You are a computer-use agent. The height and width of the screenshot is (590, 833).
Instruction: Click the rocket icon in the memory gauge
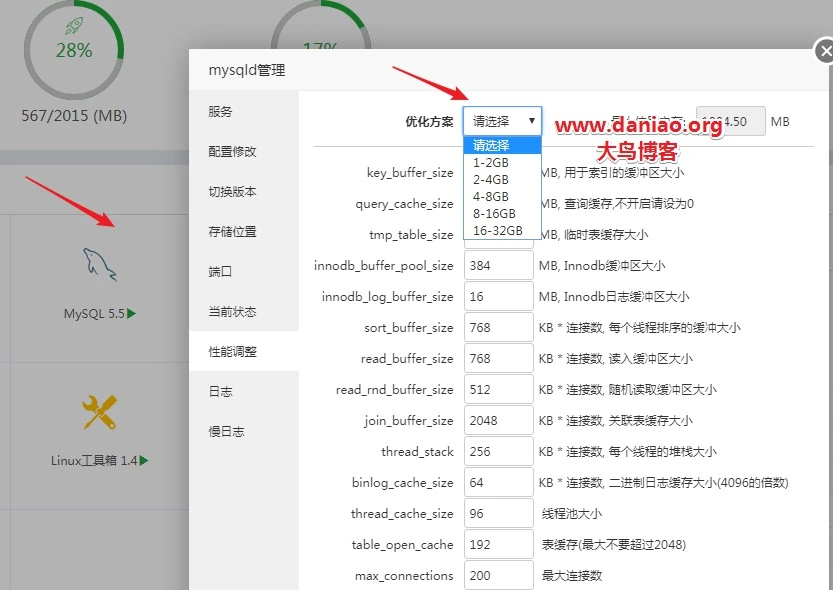click(x=74, y=27)
